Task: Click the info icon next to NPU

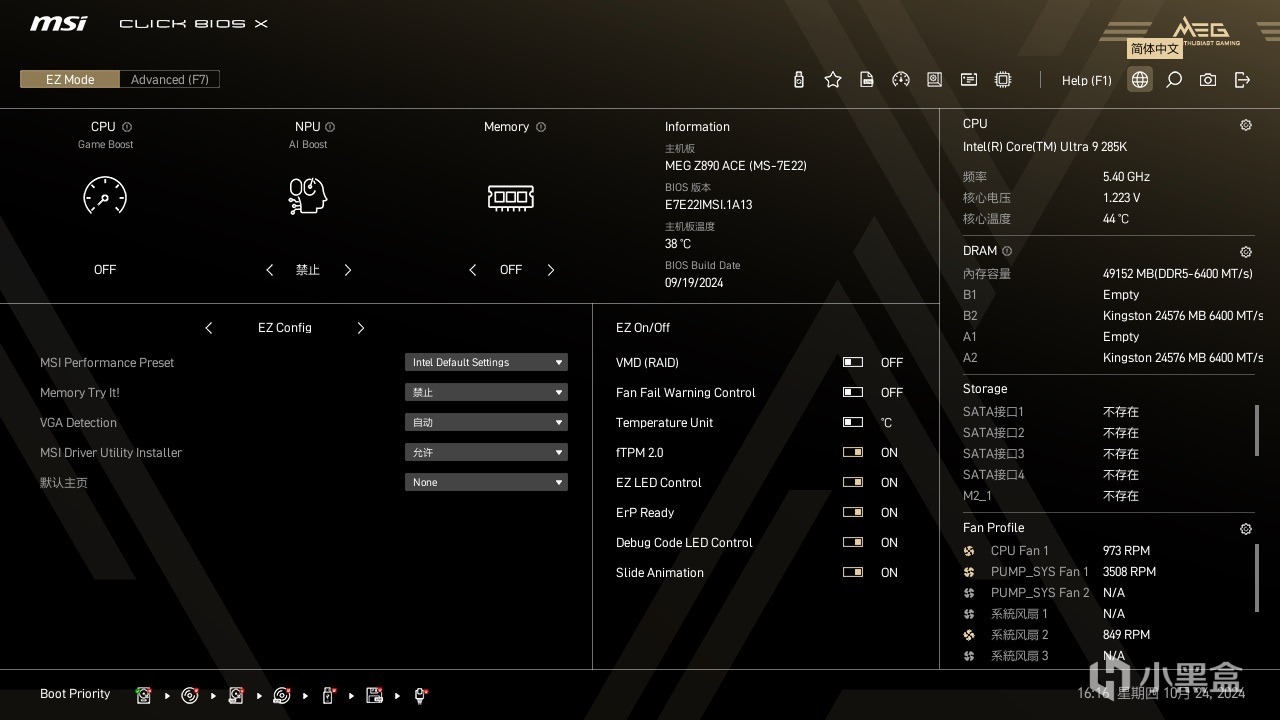Action: pos(330,127)
